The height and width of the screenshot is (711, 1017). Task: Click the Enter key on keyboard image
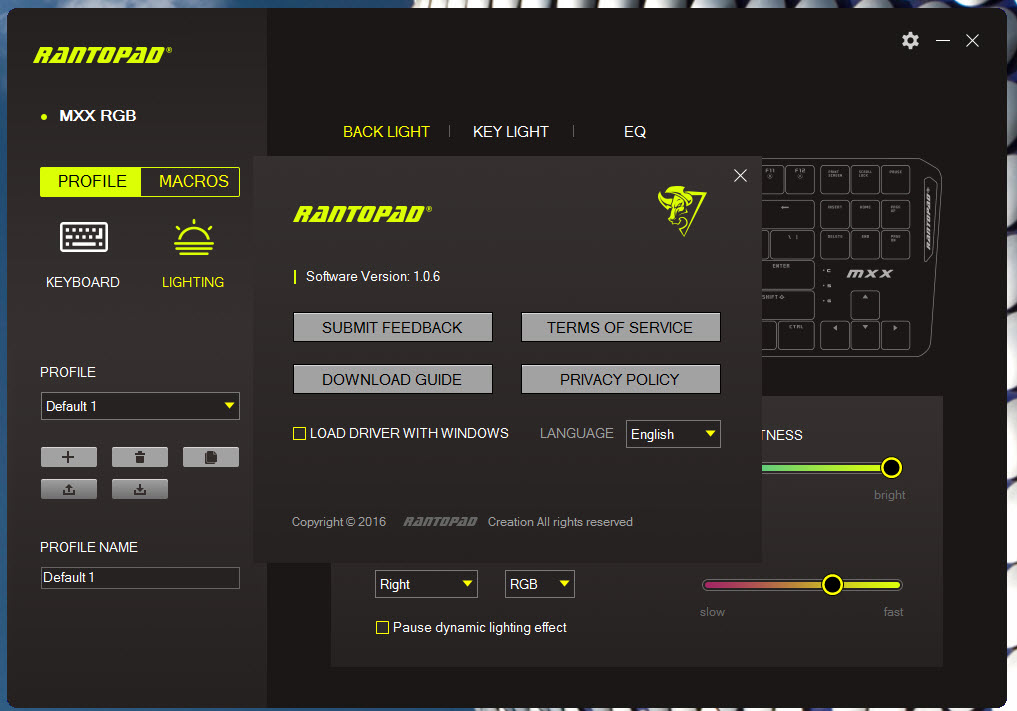pos(787,274)
